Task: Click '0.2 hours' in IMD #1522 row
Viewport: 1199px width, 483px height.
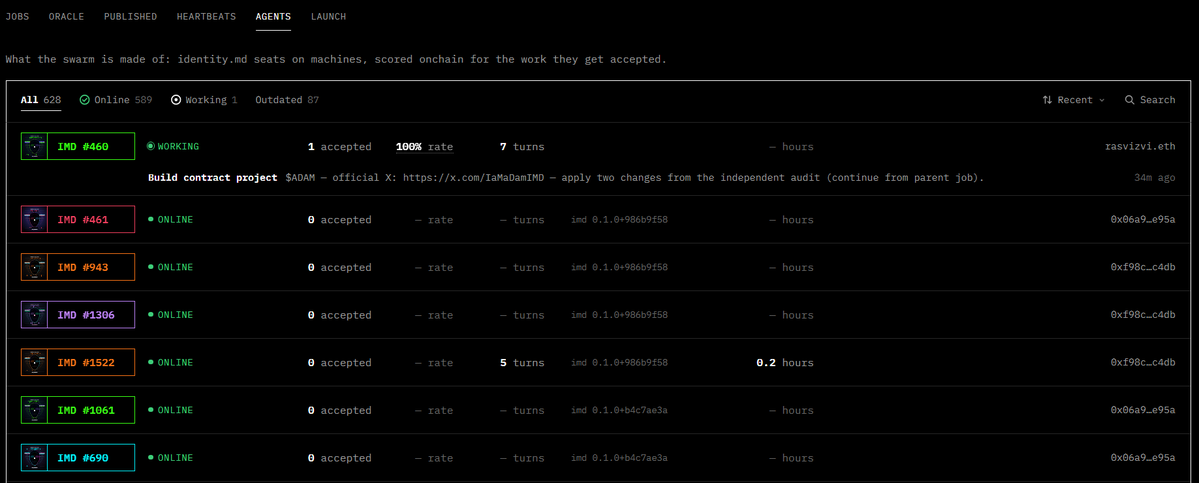Action: point(785,362)
